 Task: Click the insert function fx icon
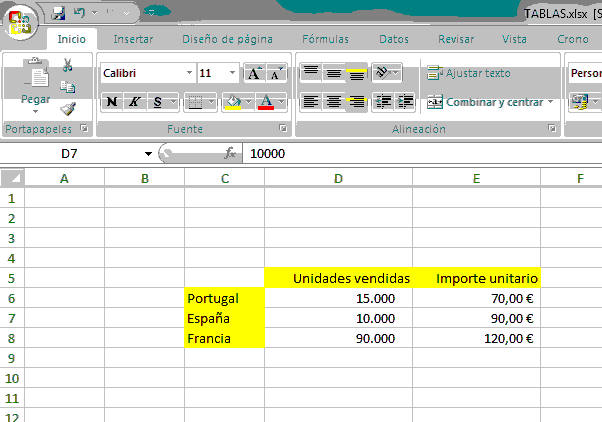[x=230, y=153]
